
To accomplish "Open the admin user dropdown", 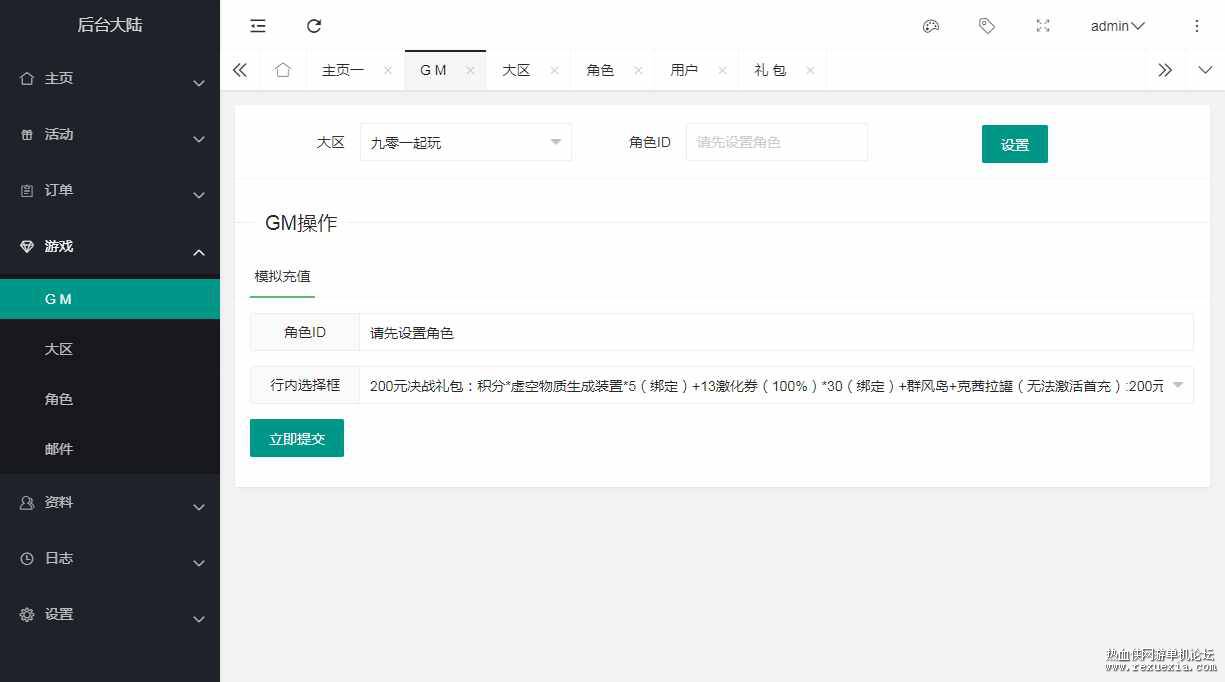I will tap(1118, 26).
